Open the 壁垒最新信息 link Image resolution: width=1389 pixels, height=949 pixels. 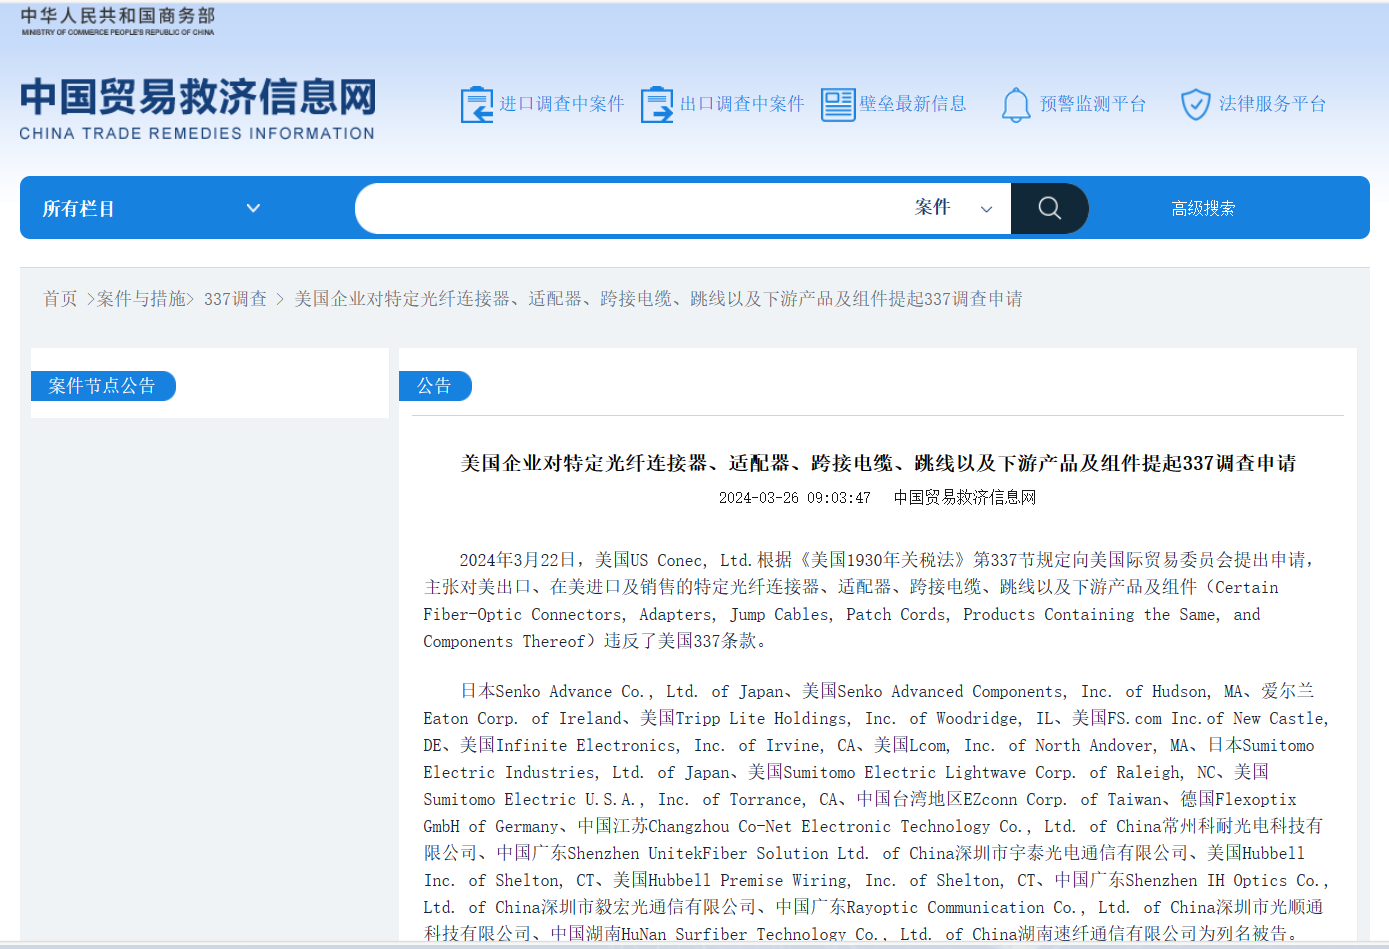coord(913,104)
